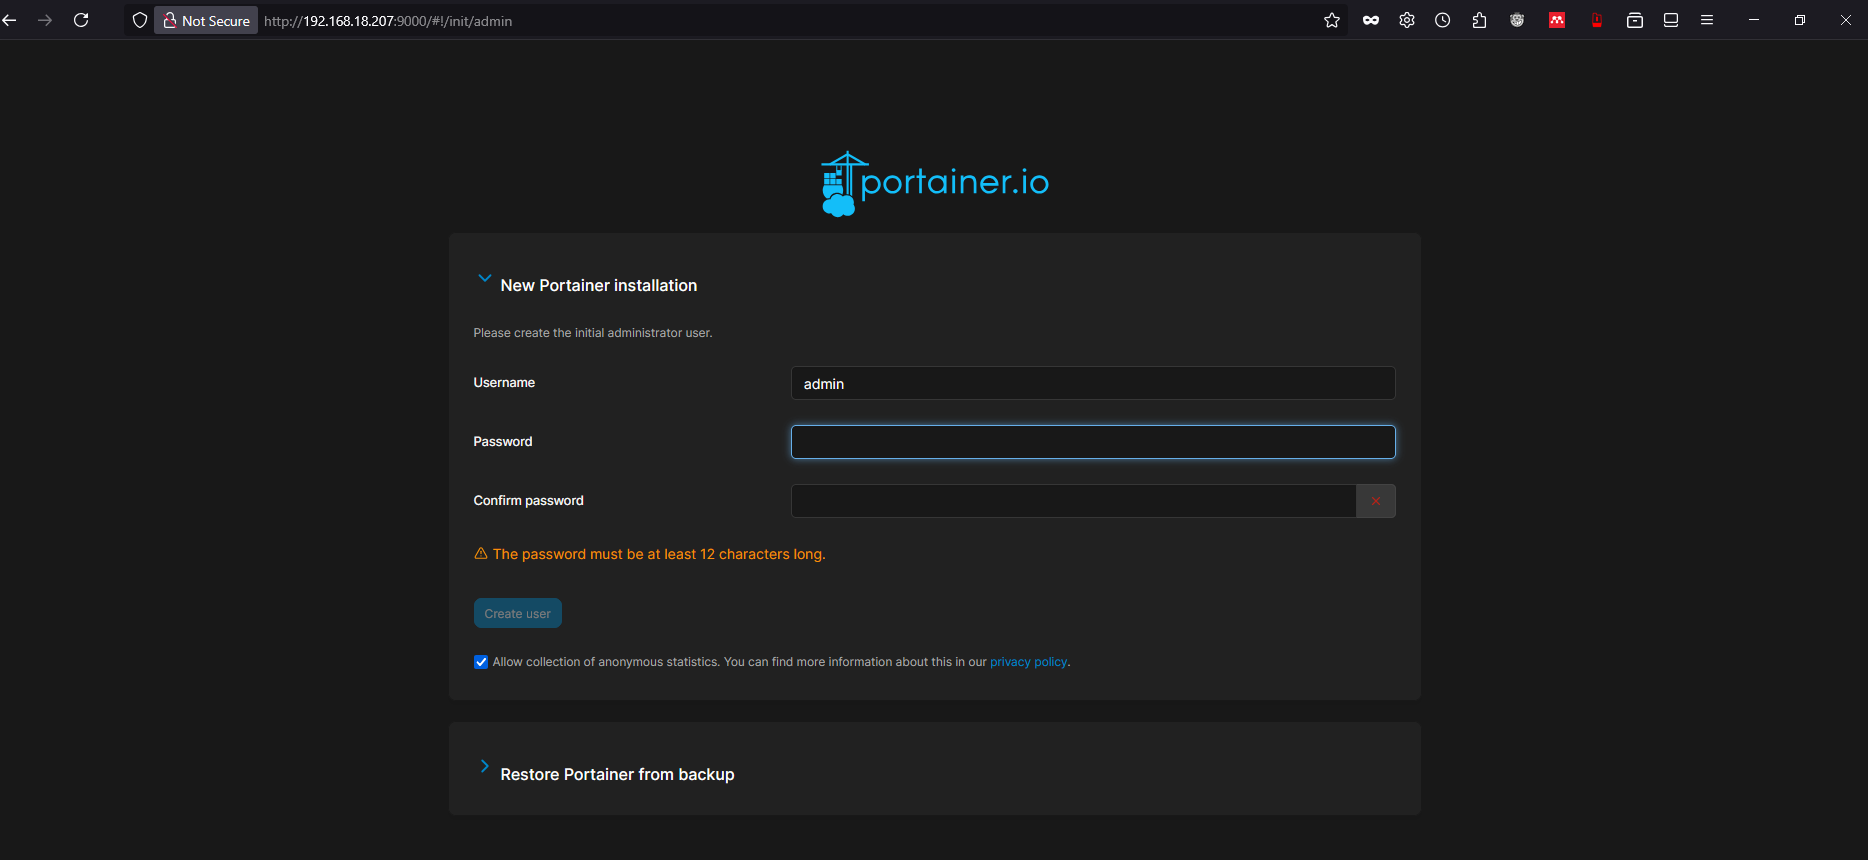The image size is (1868, 860).
Task: Minimize the browser window
Action: coord(1754,20)
